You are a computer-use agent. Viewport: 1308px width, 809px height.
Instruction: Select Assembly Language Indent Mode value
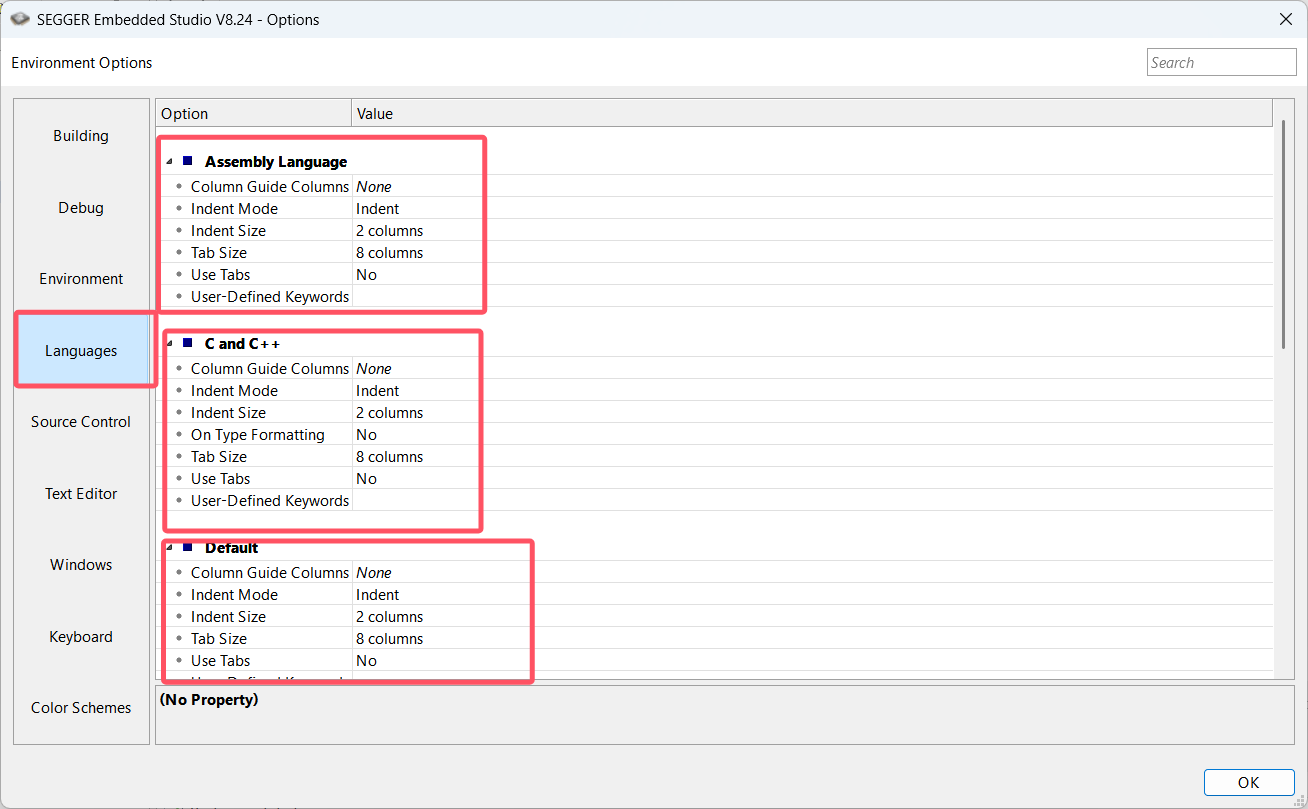[x=812, y=209]
